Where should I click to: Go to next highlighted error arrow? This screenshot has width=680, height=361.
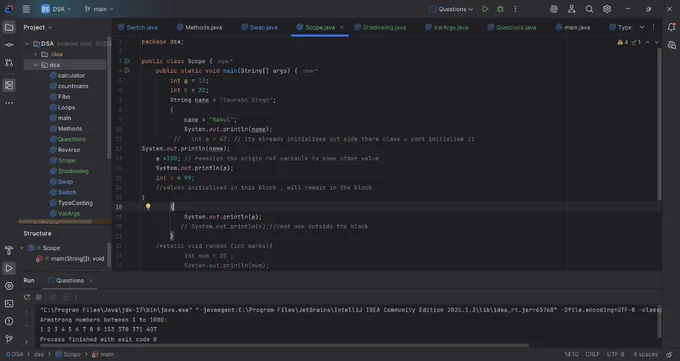[x=657, y=42]
